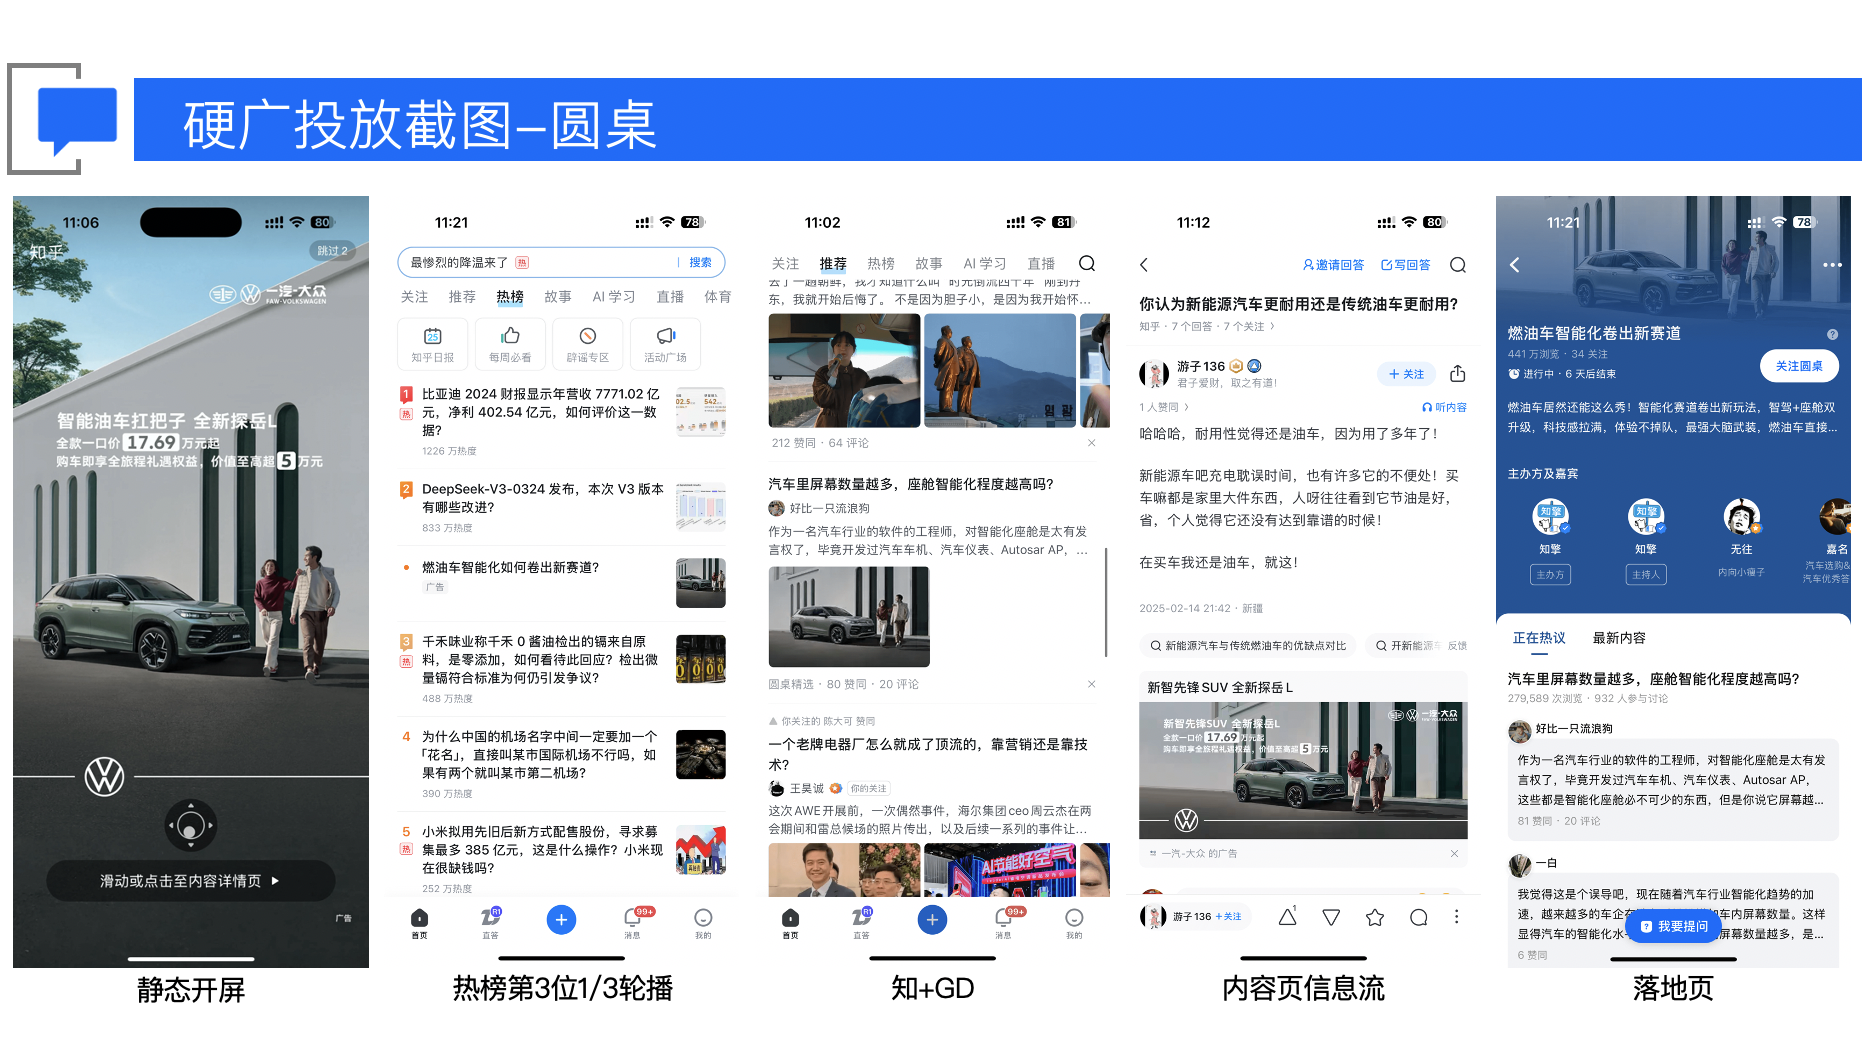Tap the 活动广场 megaphone icon
Image resolution: width=1862 pixels, height=1048 pixels.
point(665,337)
